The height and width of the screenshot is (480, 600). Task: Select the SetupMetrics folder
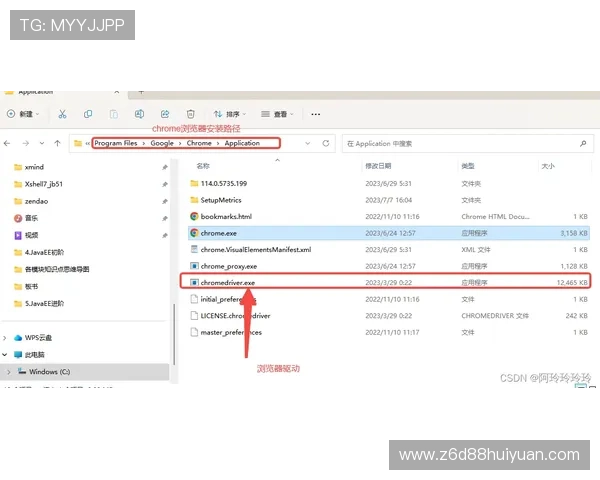click(x=389, y=200)
